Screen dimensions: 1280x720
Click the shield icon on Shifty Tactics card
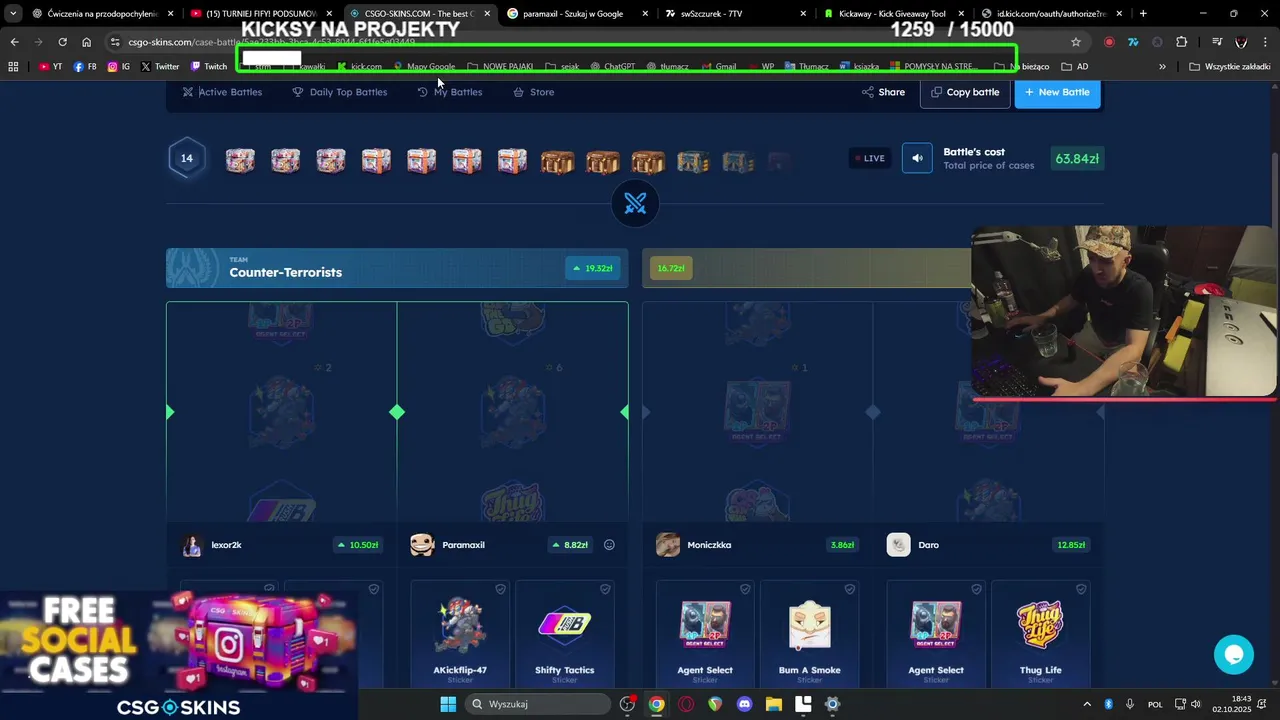tap(604, 590)
